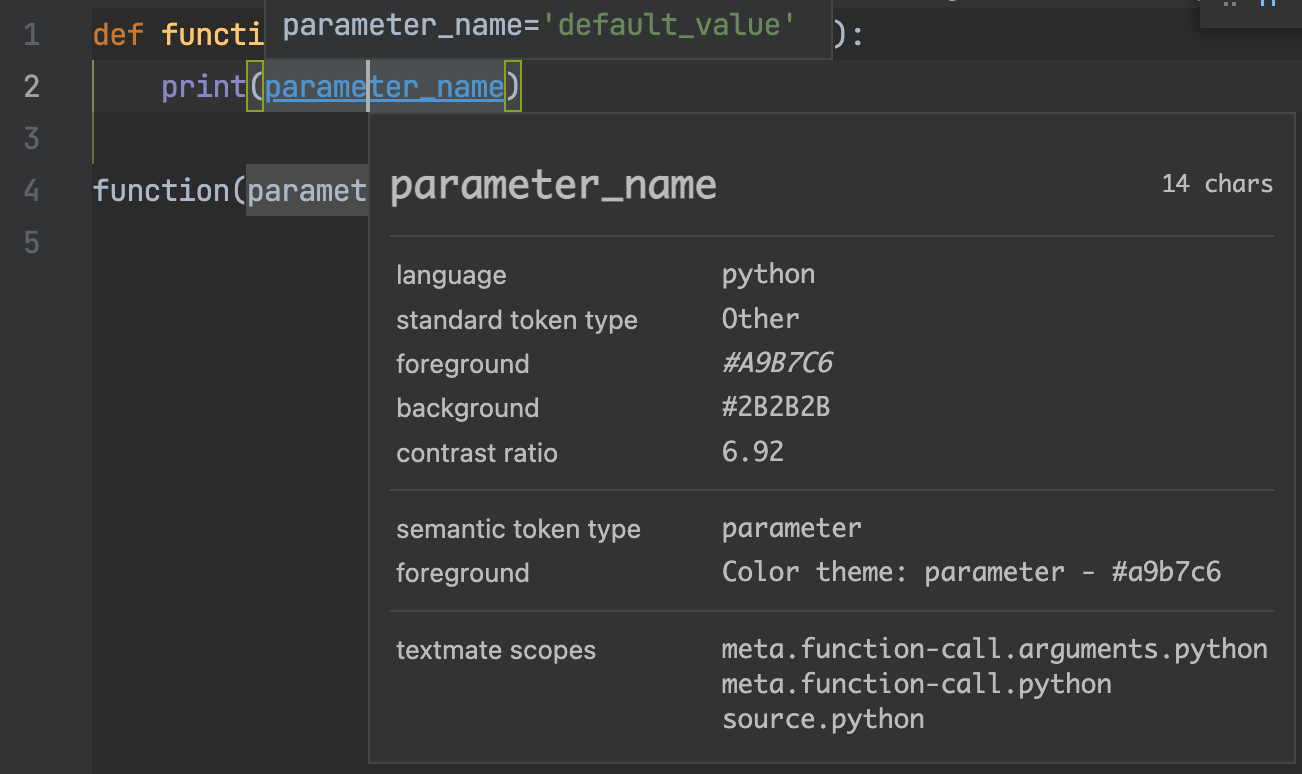
Task: Click the highlighted paramet argument on line four
Action: click(x=307, y=190)
